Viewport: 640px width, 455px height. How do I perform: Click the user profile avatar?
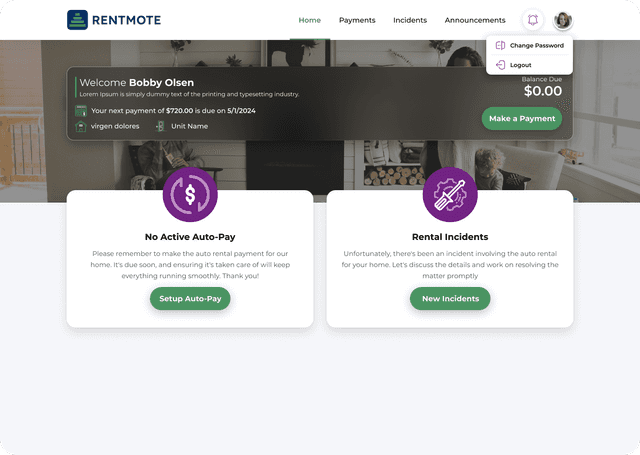click(563, 20)
